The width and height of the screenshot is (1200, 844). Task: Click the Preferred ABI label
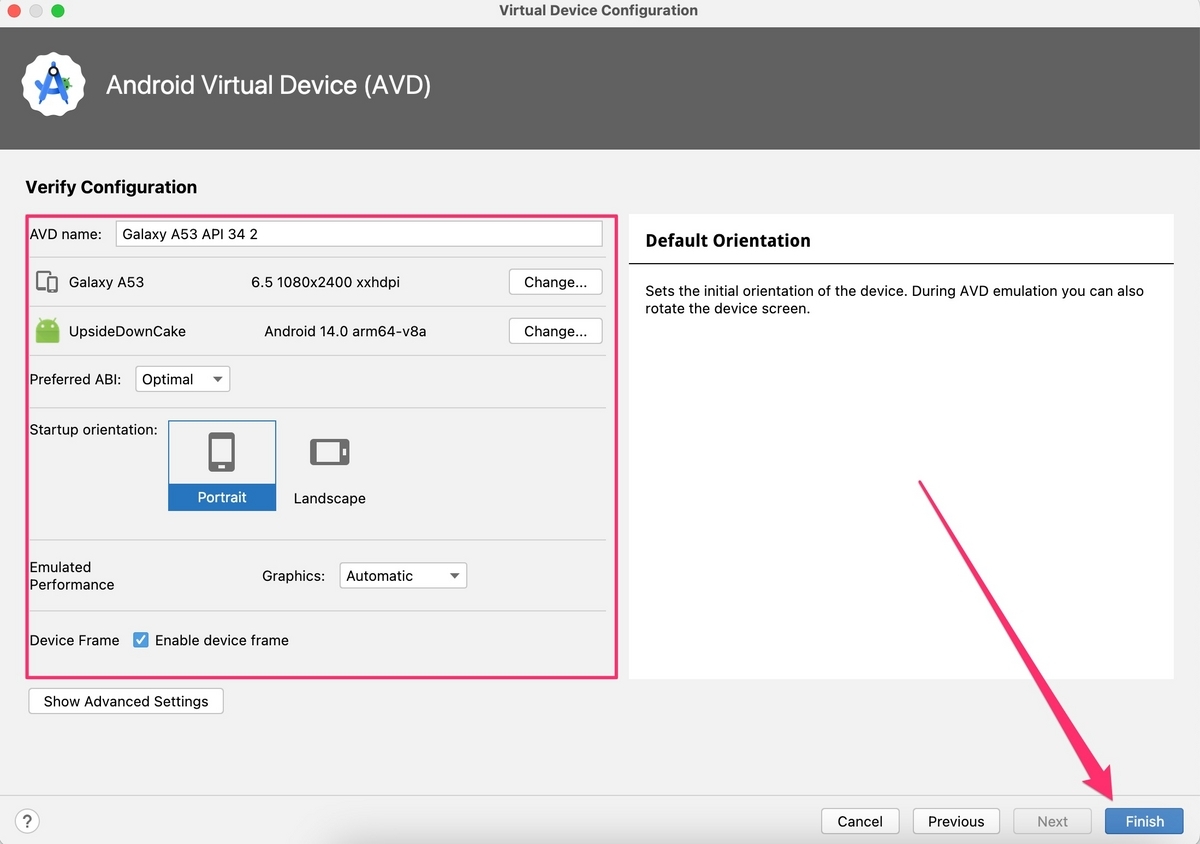pos(75,379)
